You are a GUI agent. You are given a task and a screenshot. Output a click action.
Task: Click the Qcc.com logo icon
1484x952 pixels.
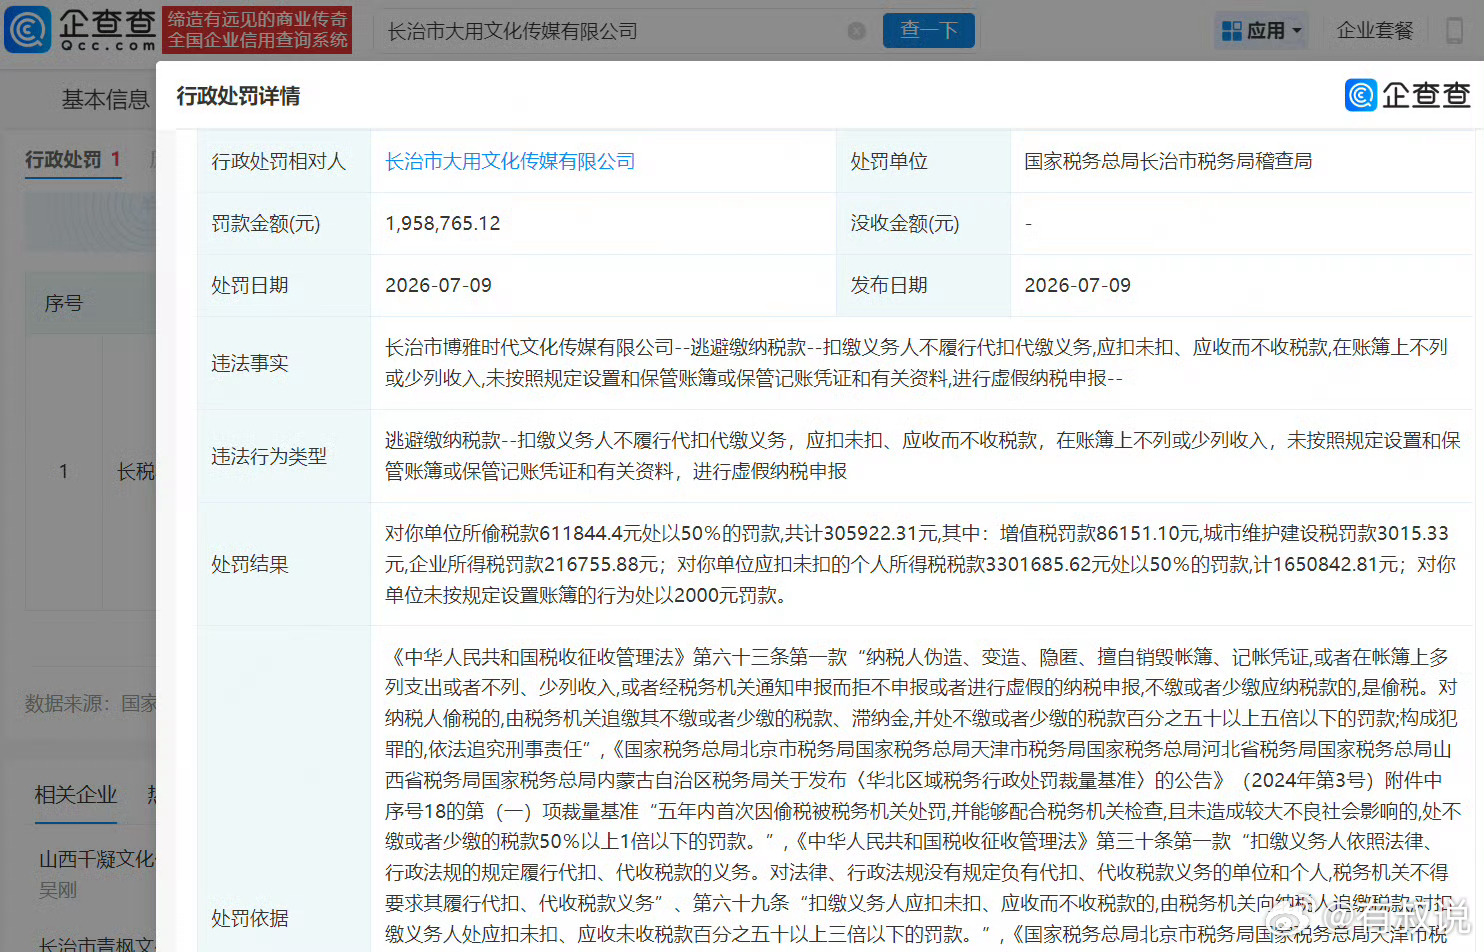point(28,29)
